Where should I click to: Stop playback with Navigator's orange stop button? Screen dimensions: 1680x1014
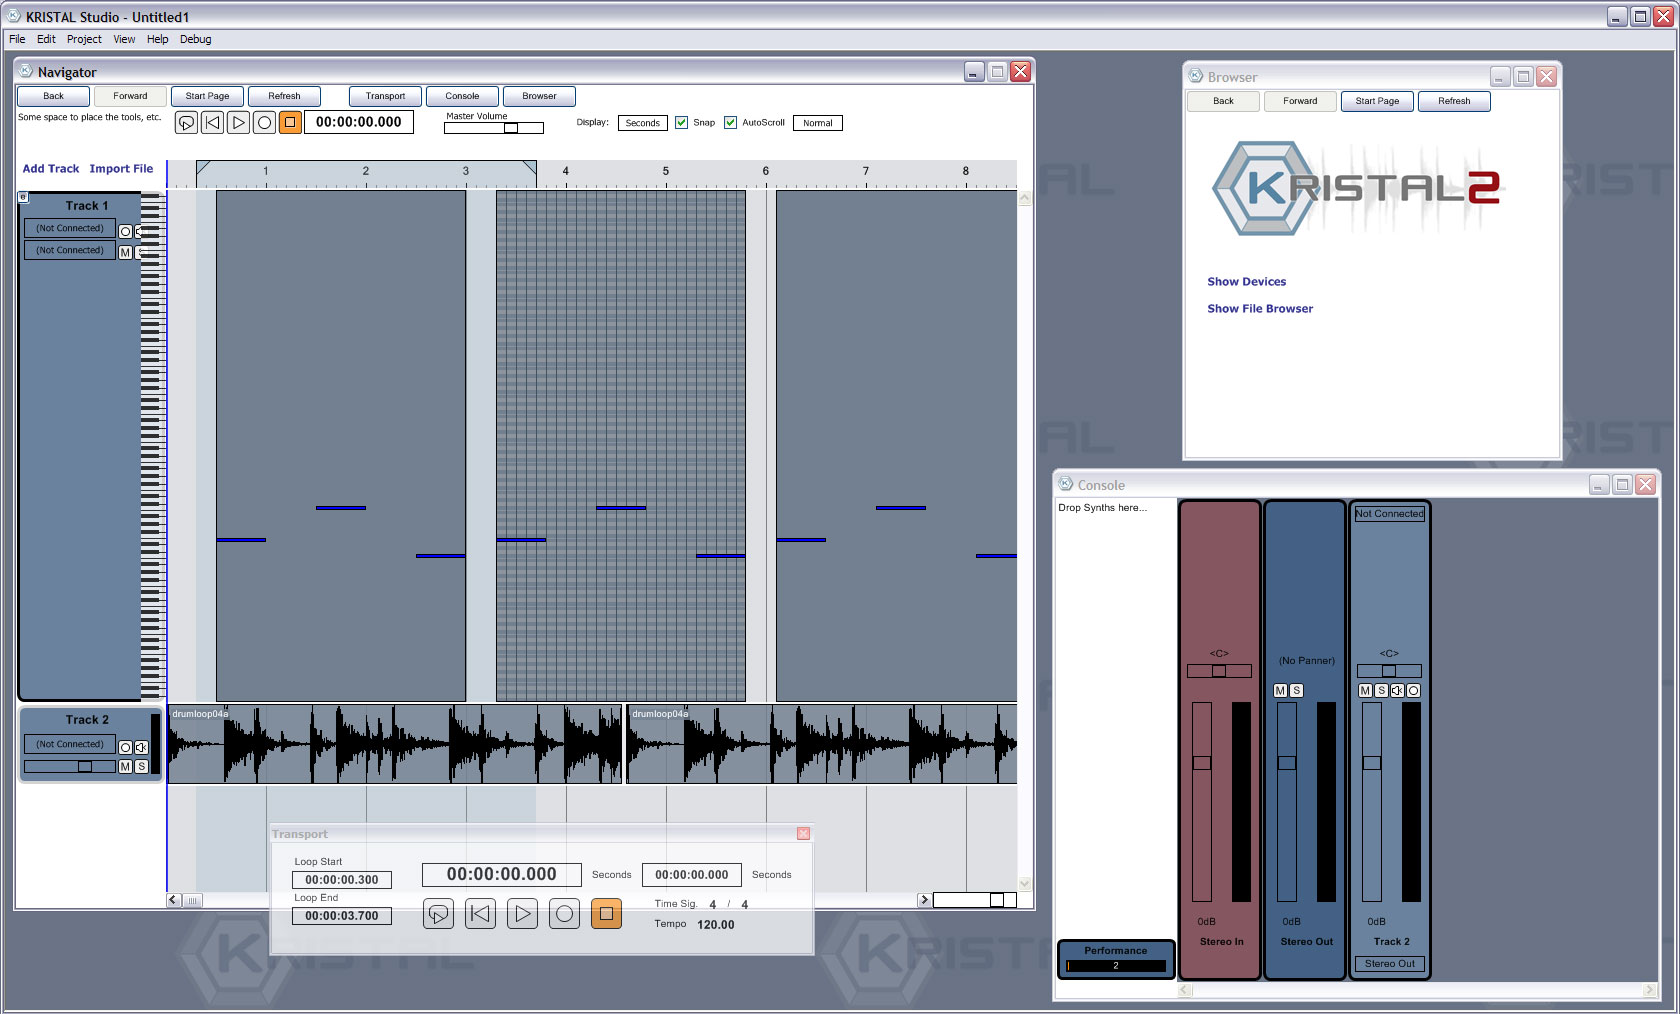click(x=290, y=123)
